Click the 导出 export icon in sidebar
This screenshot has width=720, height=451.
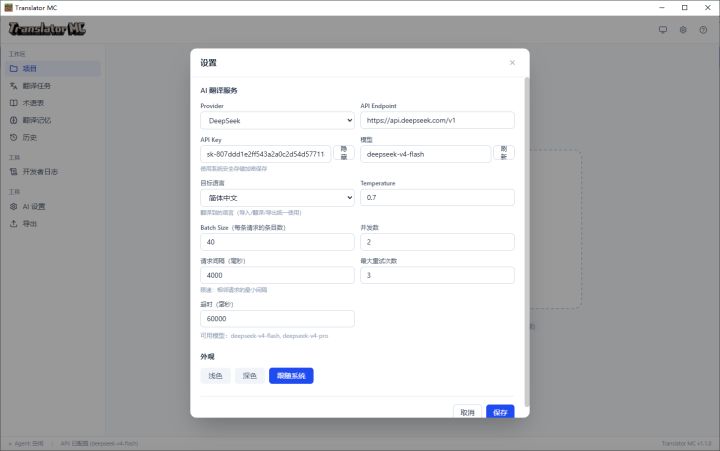(x=14, y=224)
